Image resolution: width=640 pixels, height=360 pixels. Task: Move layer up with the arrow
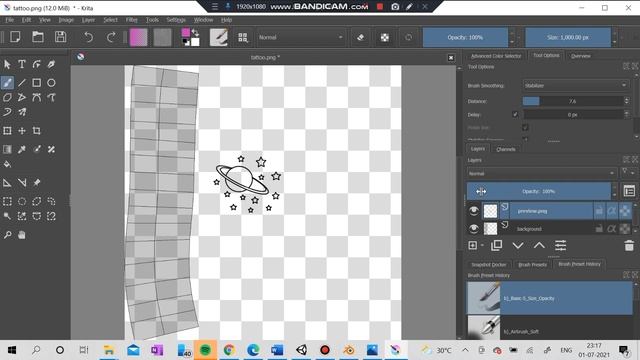pyautogui.click(x=539, y=245)
